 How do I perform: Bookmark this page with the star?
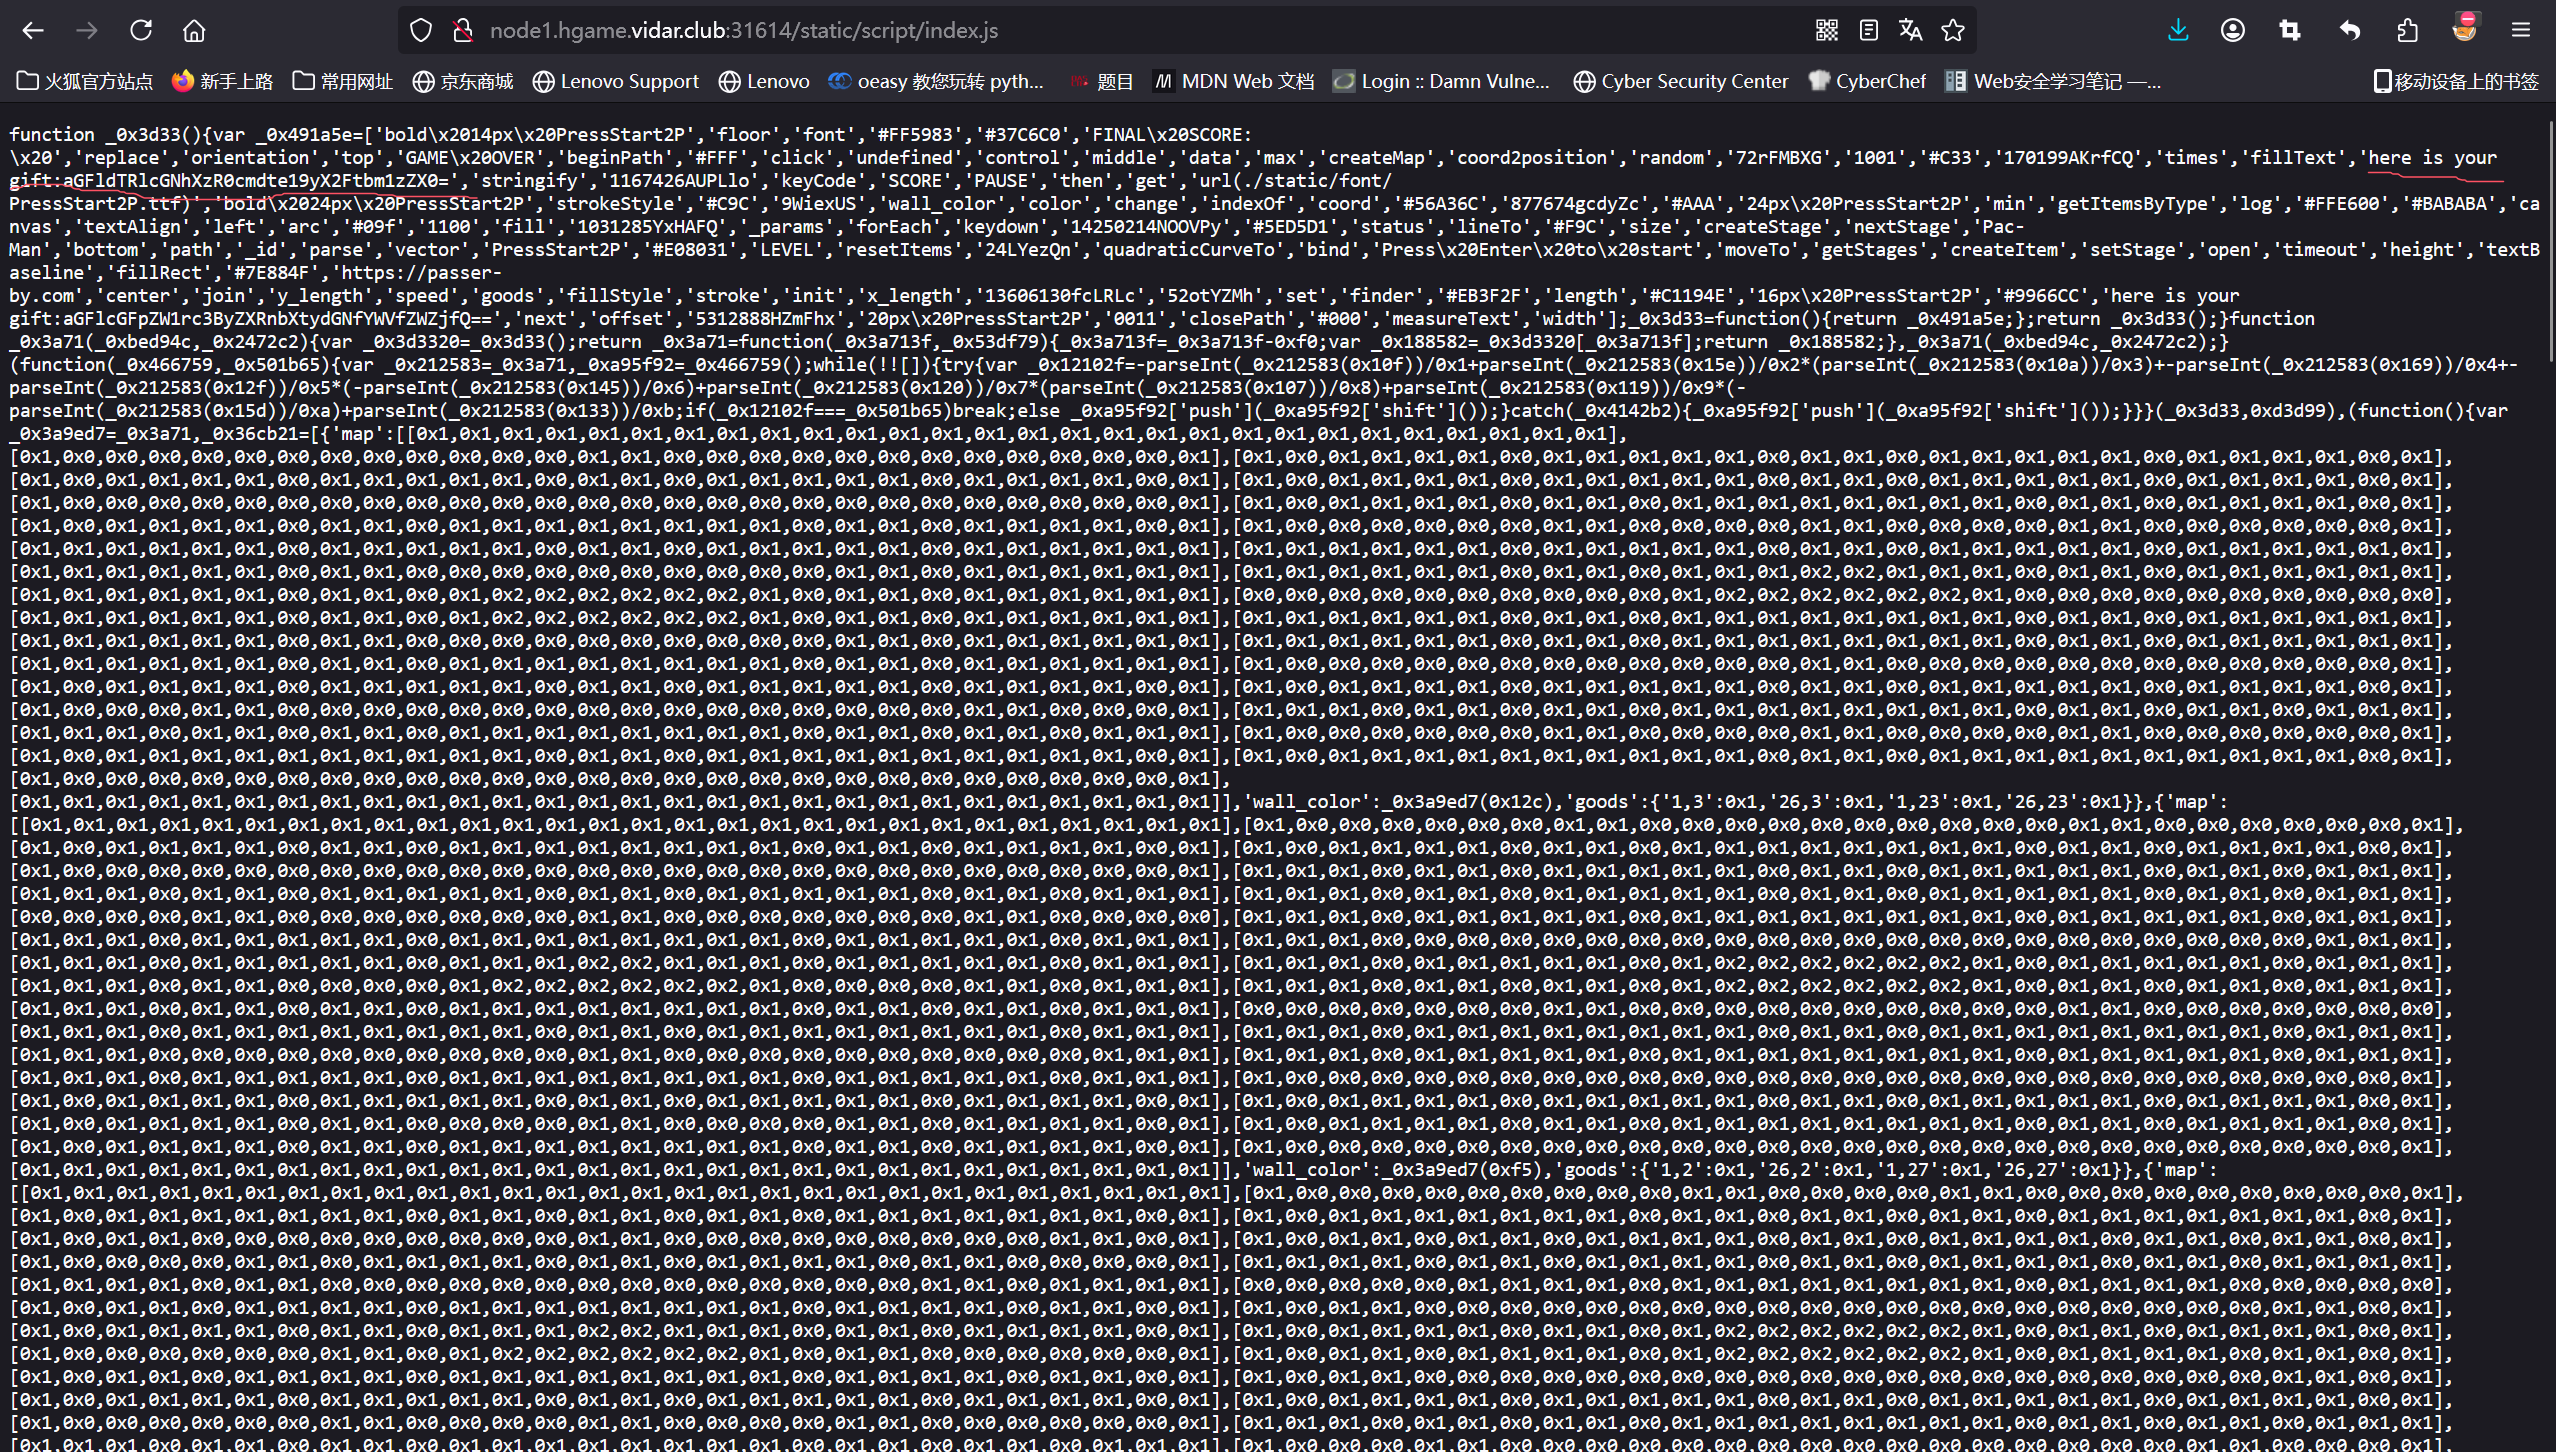(x=1953, y=30)
